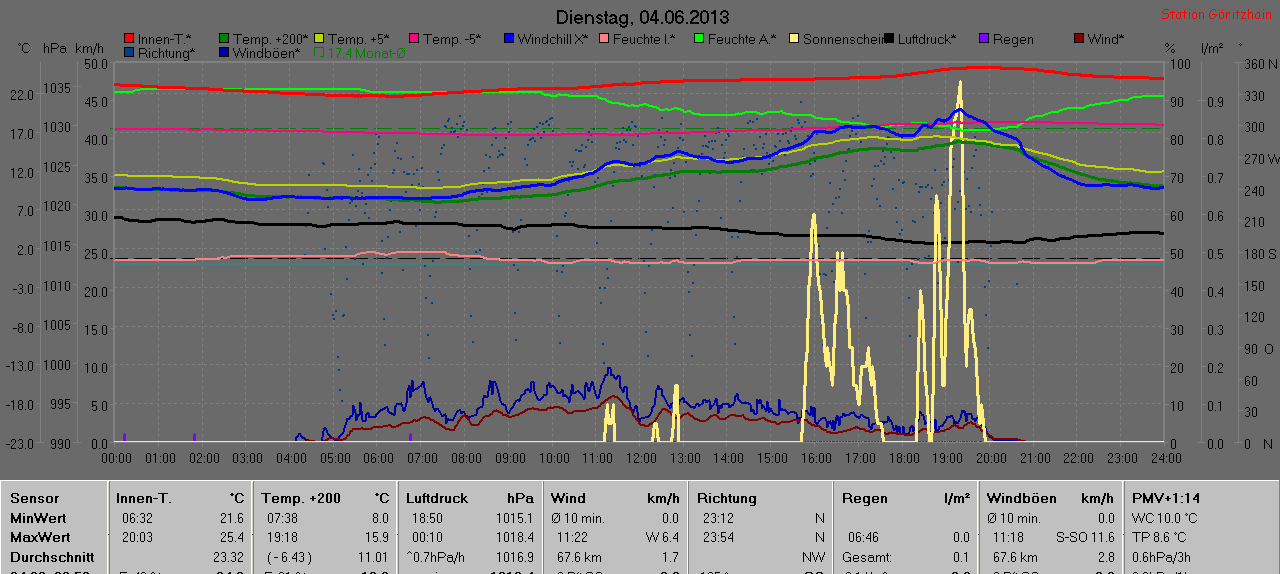This screenshot has width=1280, height=574.
Task: Click the 'WC 10.0 °C' value
Action: point(1165,518)
